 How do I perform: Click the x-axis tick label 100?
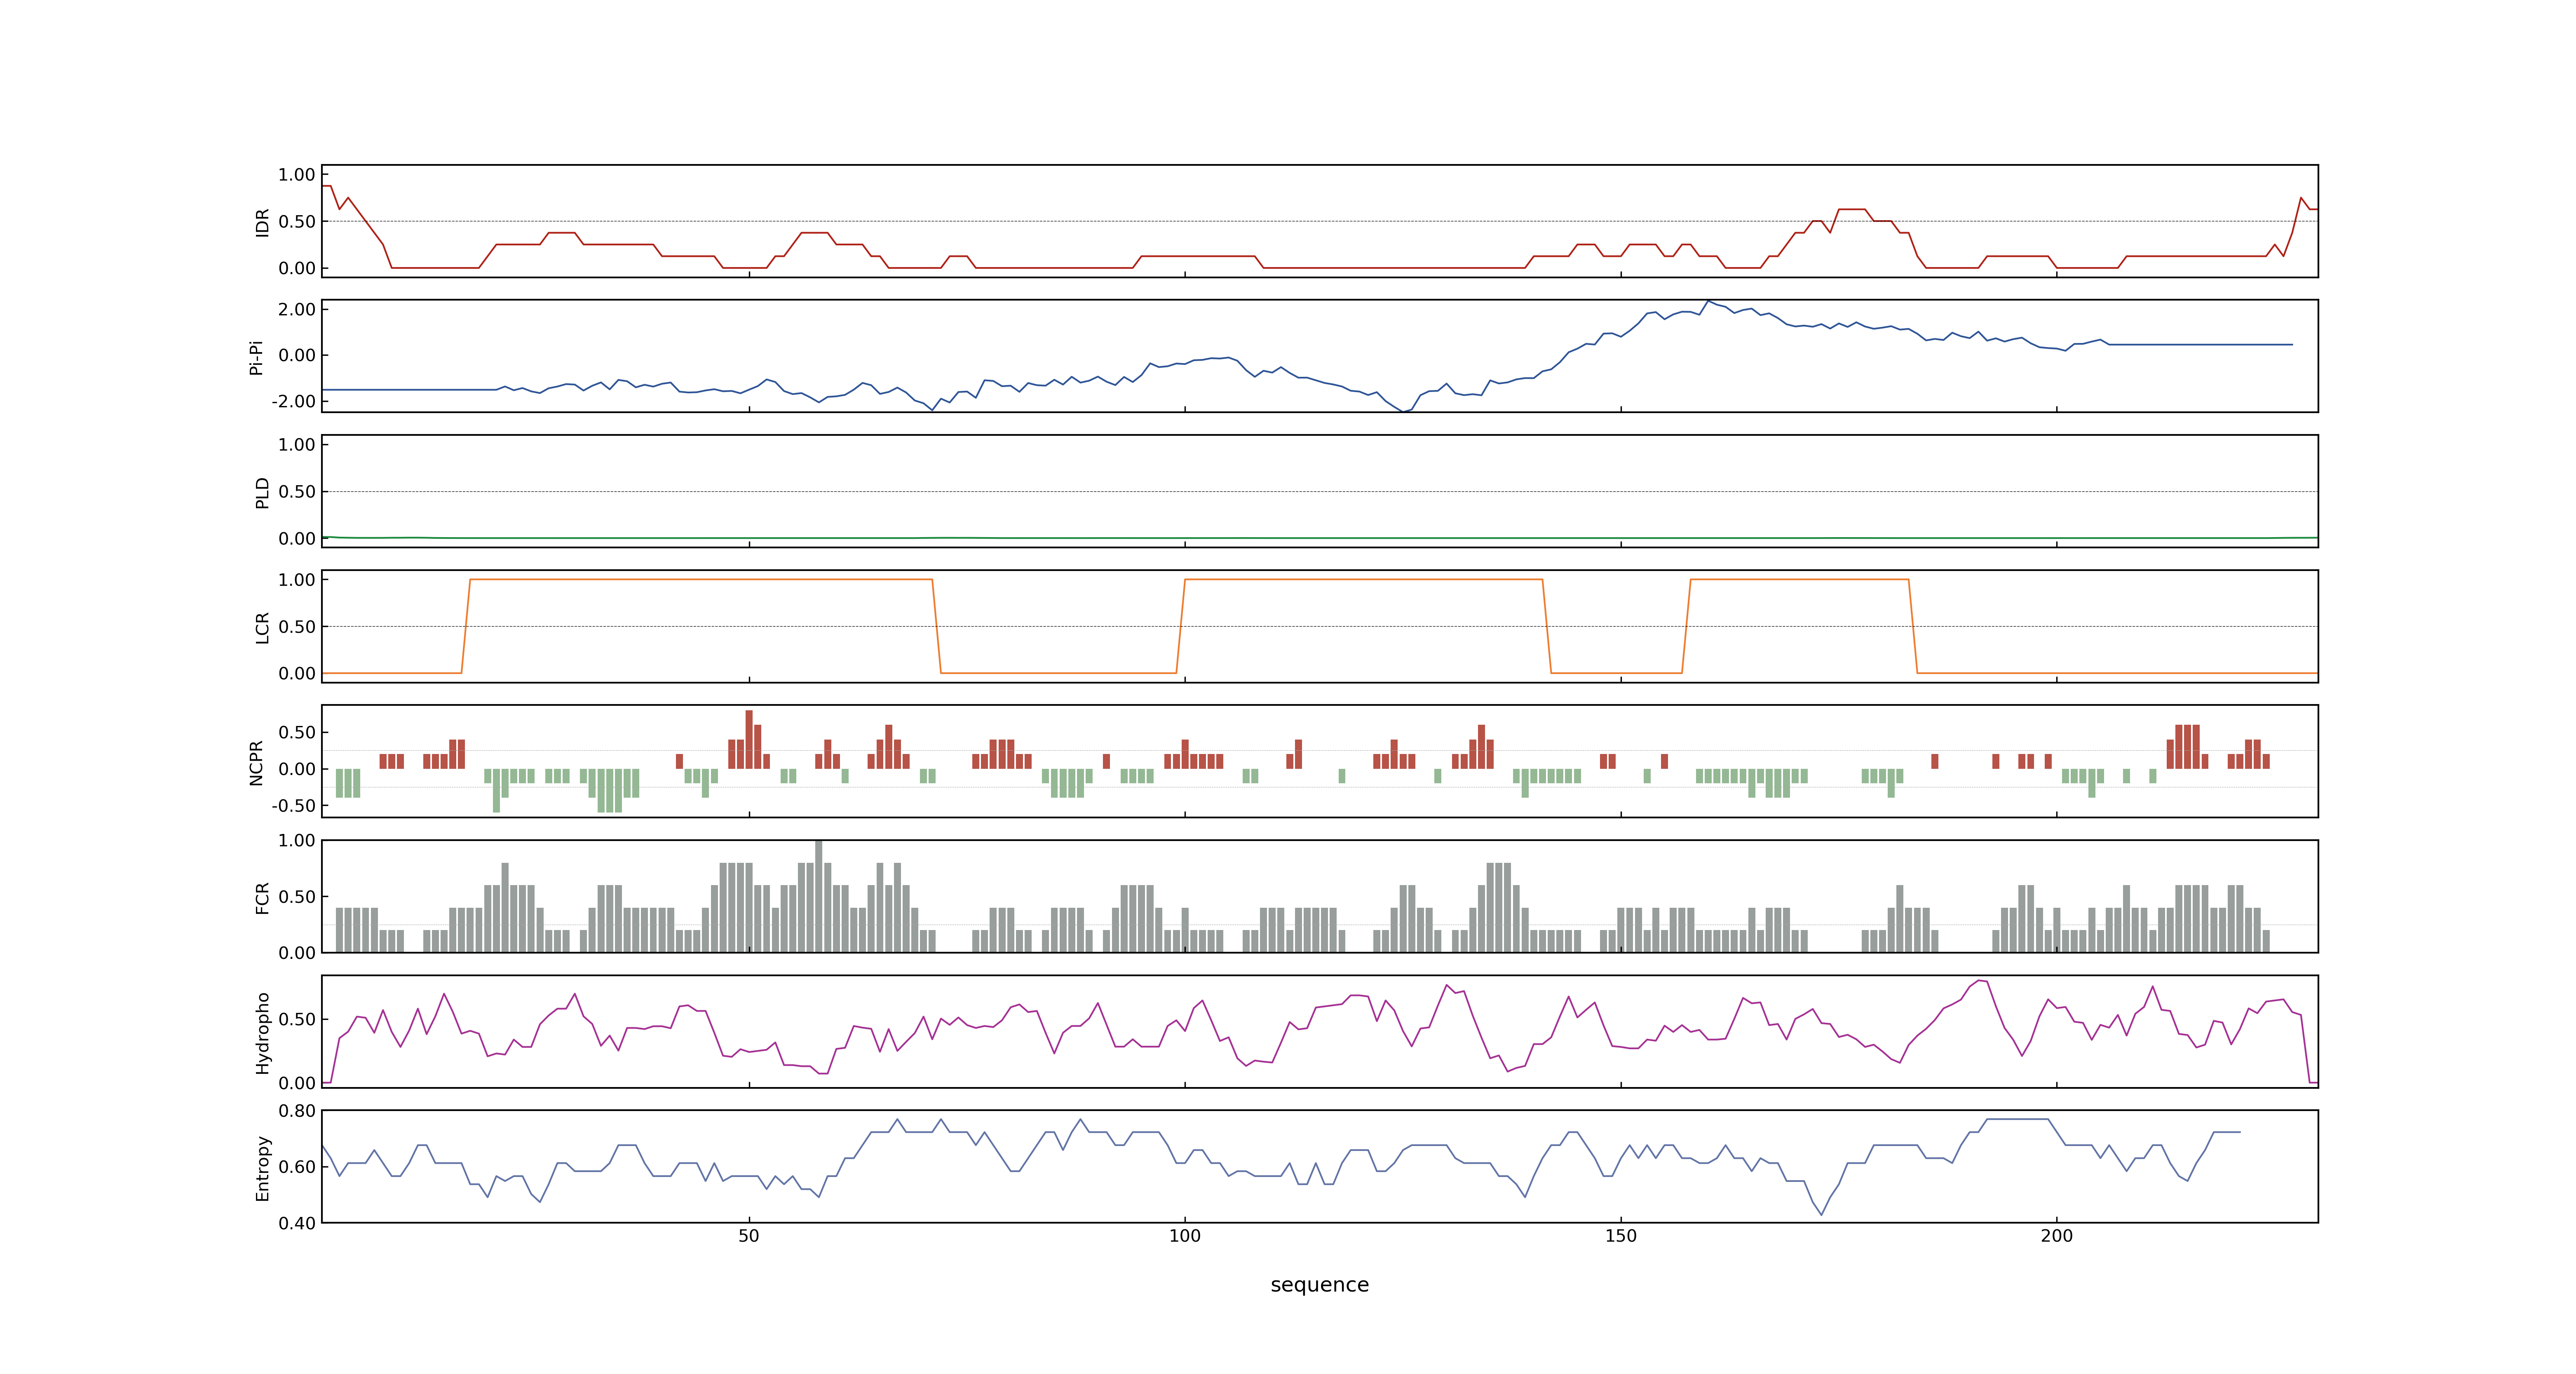(1185, 1236)
